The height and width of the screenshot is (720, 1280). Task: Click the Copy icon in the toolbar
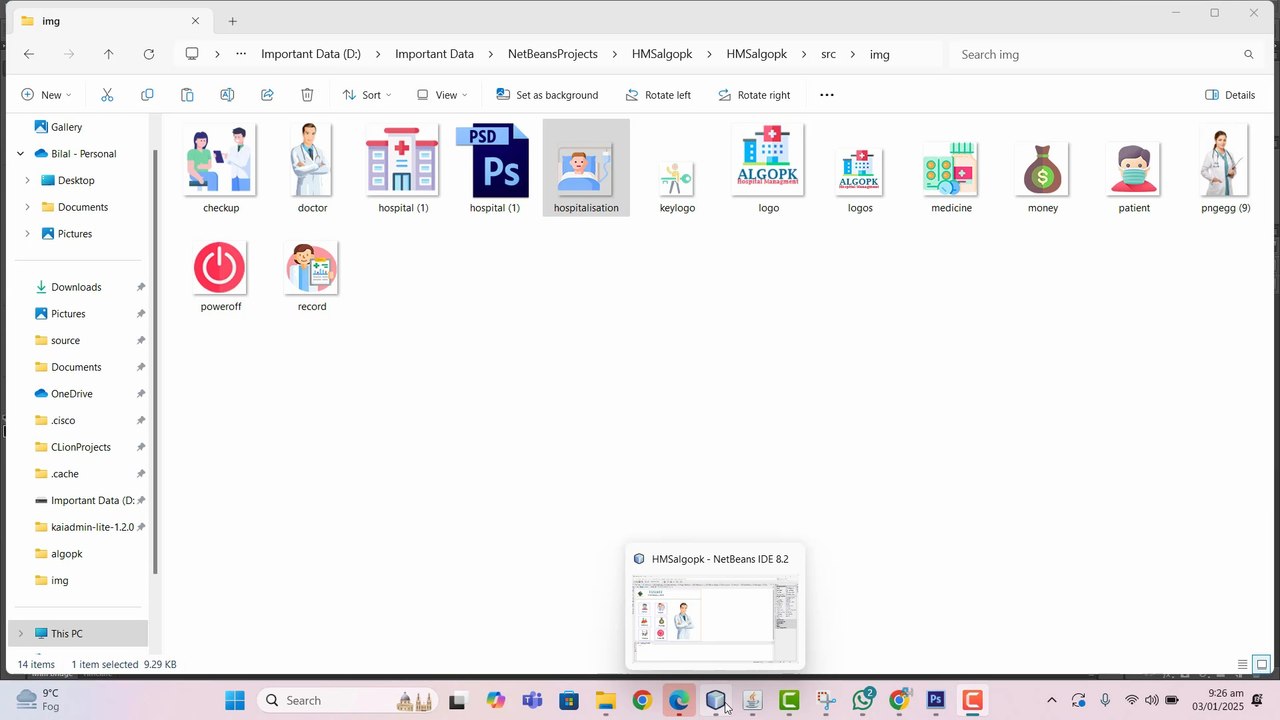click(147, 95)
